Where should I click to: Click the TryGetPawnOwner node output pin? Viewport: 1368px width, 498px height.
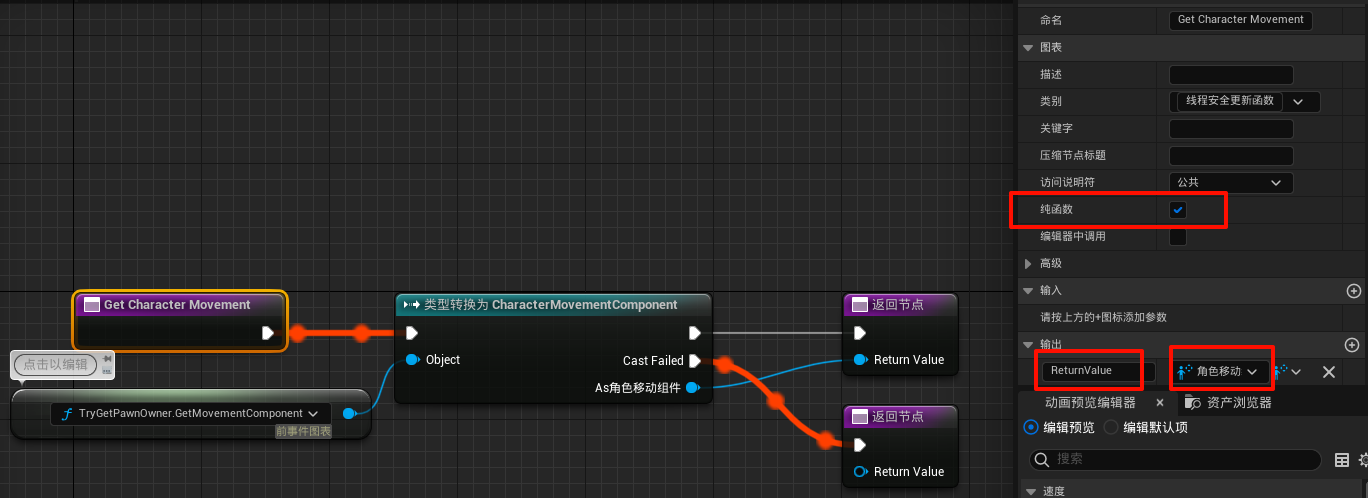(x=348, y=413)
